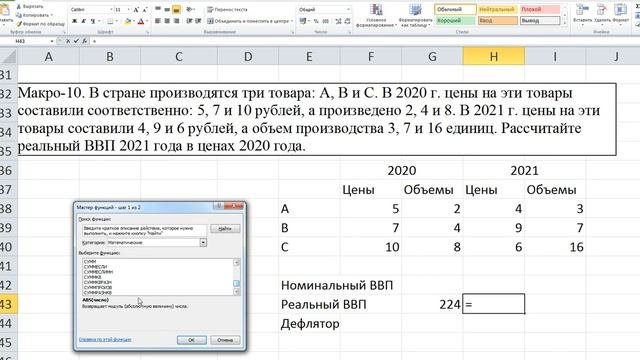The image size is (640, 360).
Task: Open the Справка по этой функции link
Action: 105,339
